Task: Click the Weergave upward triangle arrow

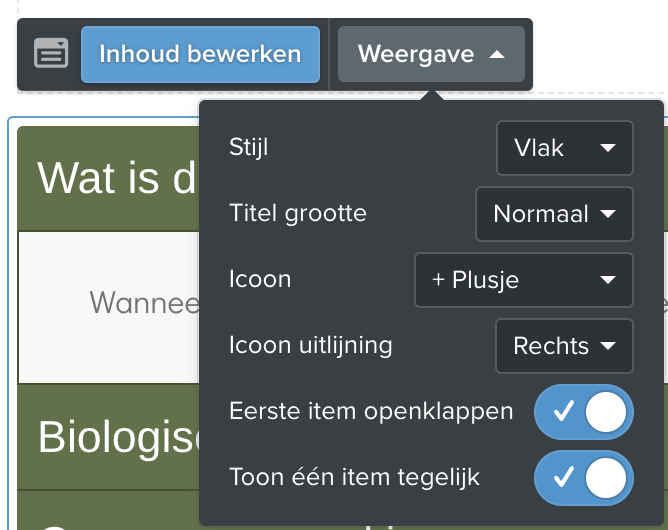Action: click(x=497, y=55)
